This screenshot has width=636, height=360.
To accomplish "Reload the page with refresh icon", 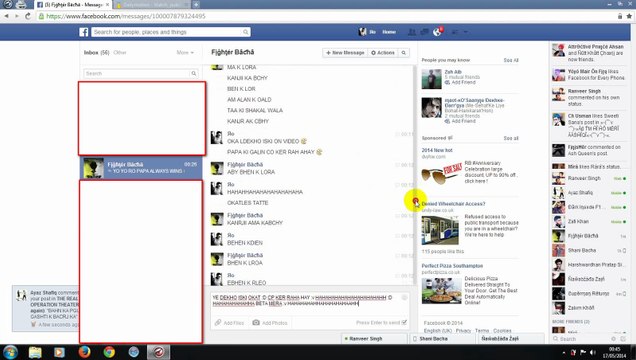I will coord(28,16).
